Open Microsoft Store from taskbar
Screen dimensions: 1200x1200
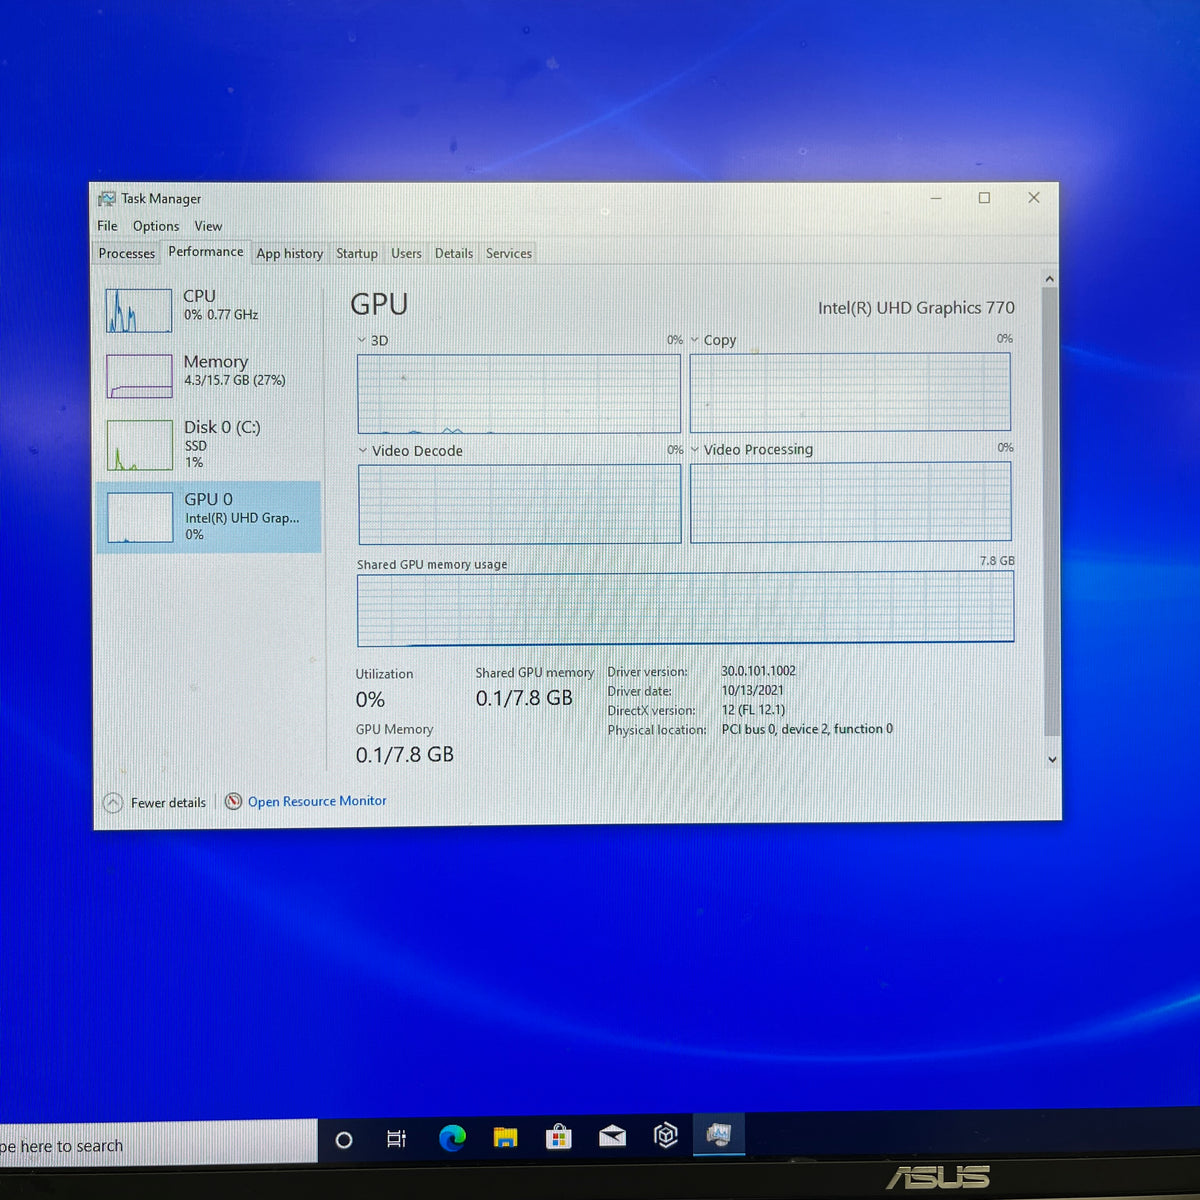559,1136
